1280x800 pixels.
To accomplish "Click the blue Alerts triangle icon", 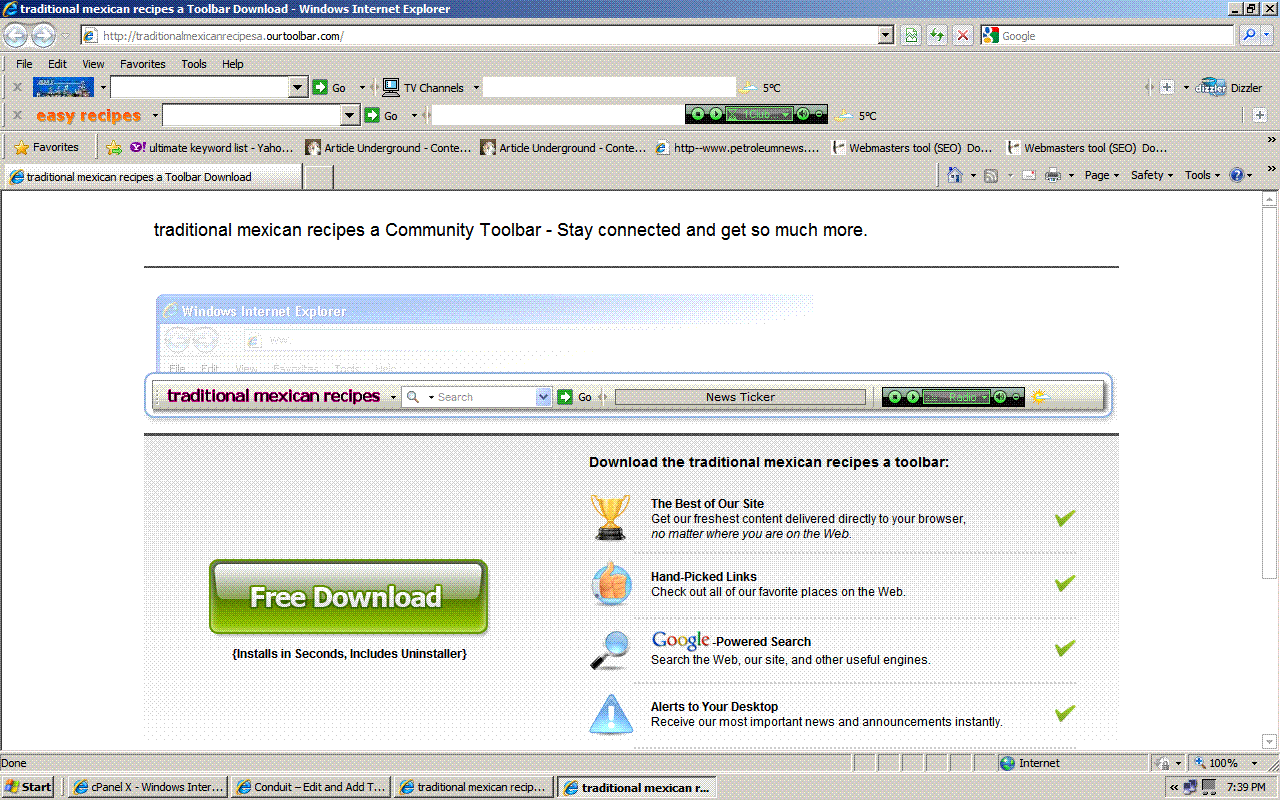I will (x=610, y=713).
